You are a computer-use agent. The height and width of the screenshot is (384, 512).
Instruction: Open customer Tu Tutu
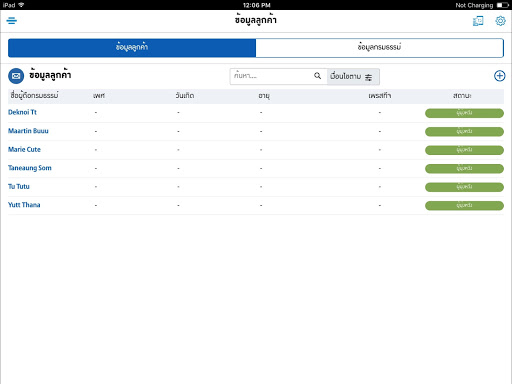pyautogui.click(x=19, y=187)
